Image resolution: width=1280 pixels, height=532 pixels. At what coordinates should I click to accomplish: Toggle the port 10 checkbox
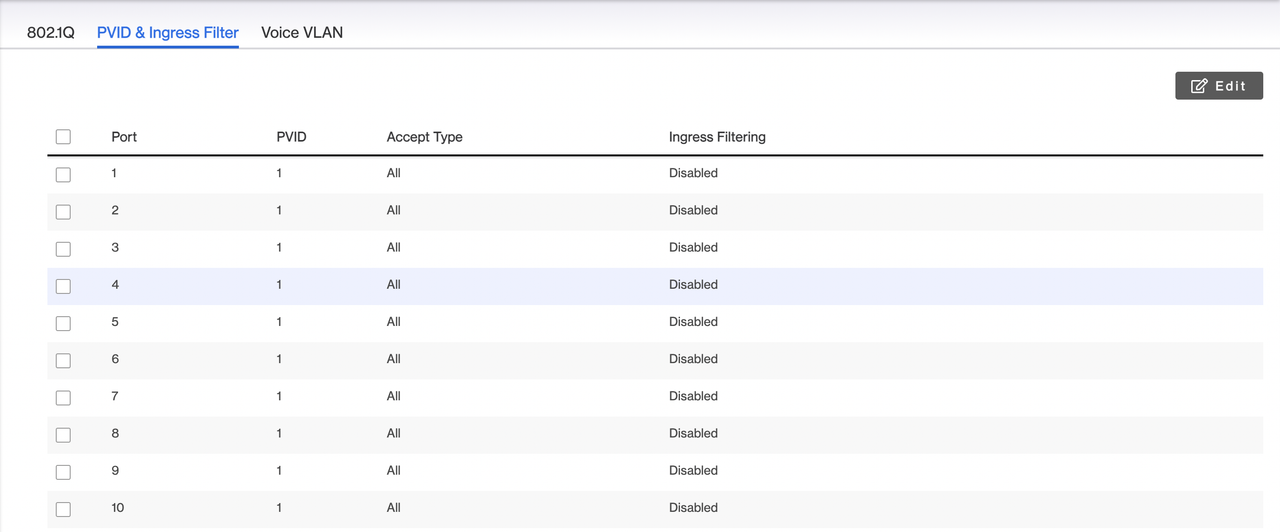coord(63,509)
